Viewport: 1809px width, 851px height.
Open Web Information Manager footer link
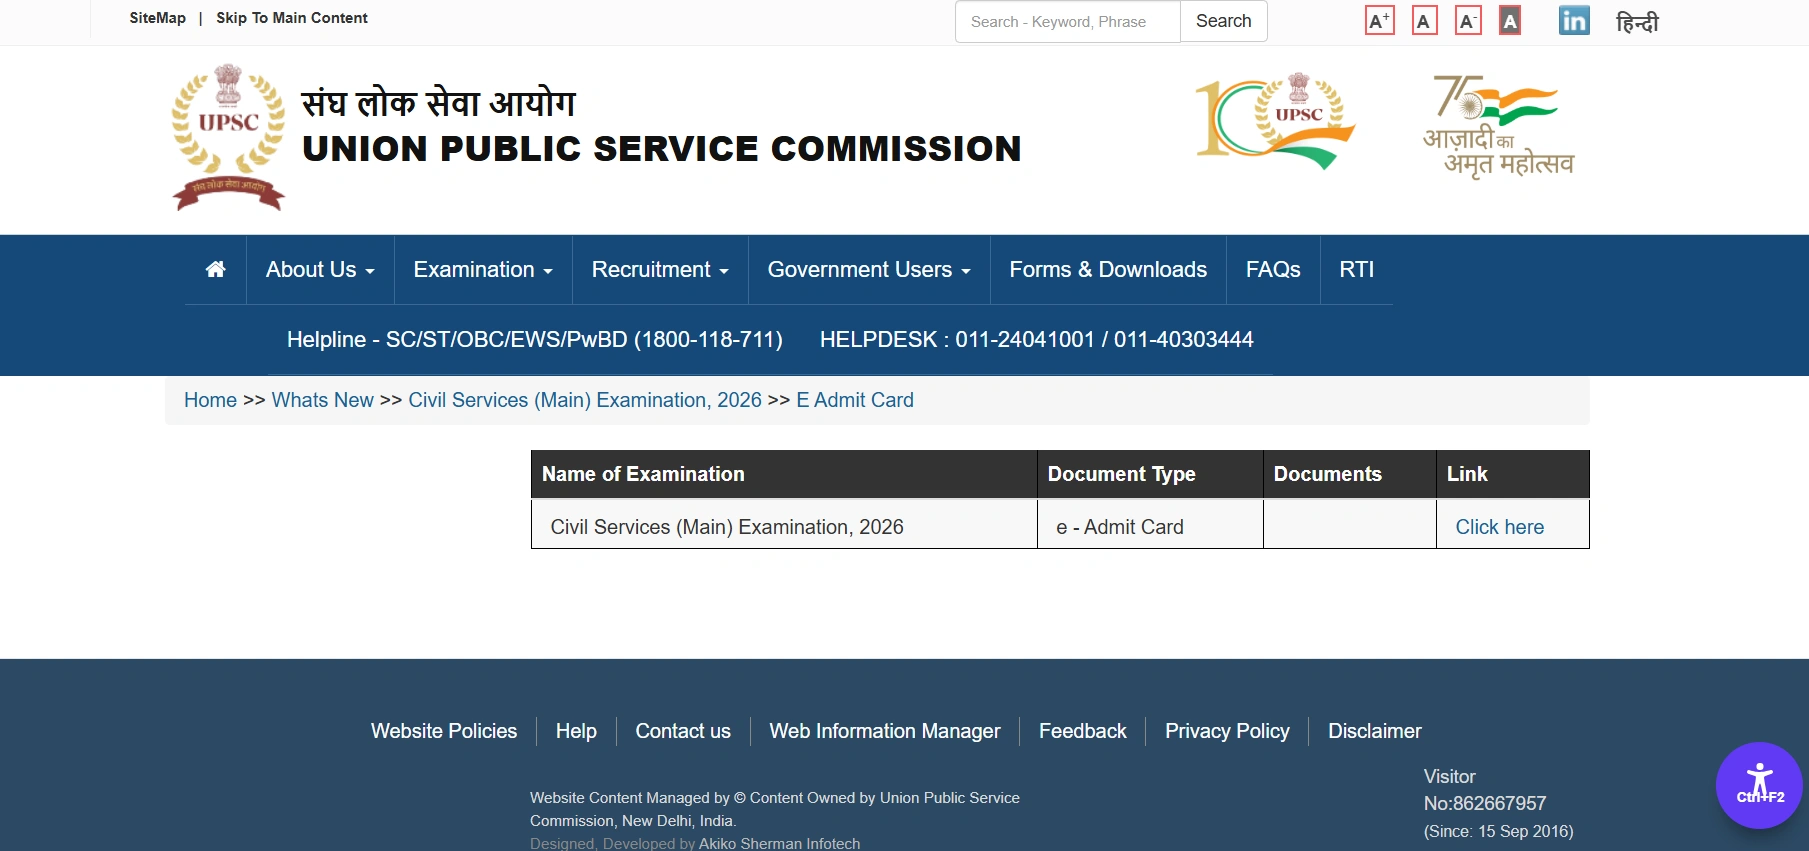point(885,731)
